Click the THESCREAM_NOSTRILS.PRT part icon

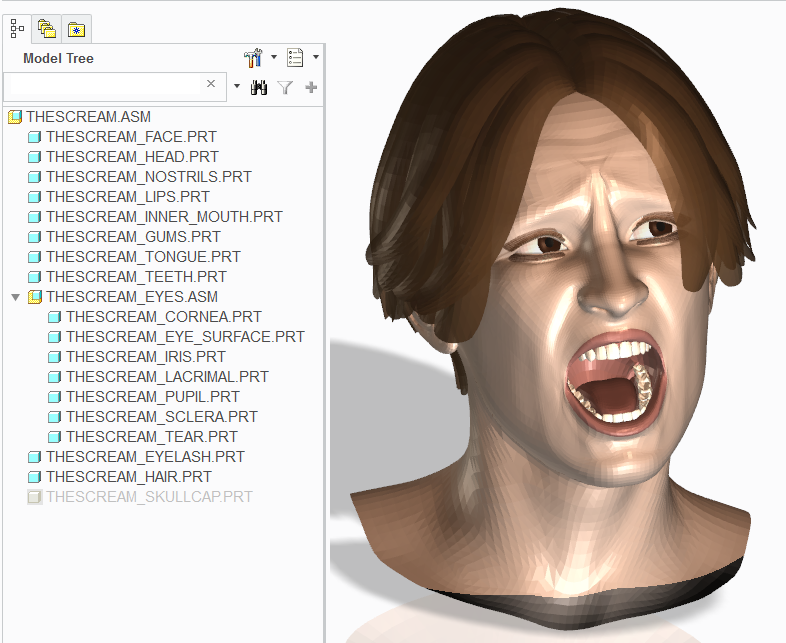coord(34,177)
